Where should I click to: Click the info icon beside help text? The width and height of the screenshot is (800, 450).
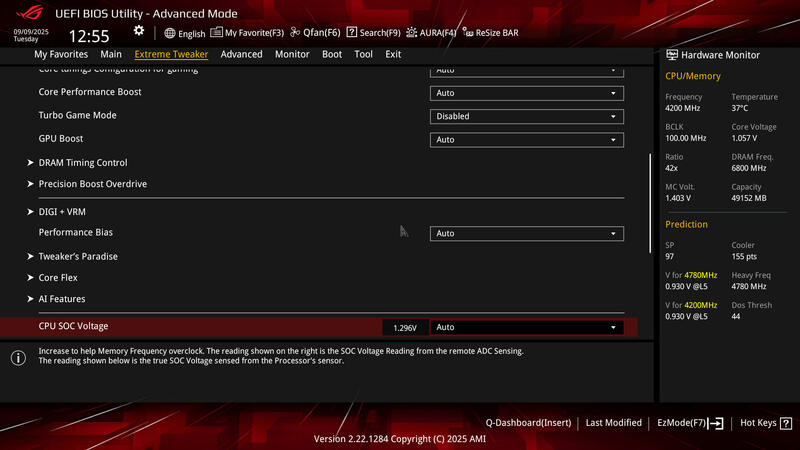coord(18,358)
